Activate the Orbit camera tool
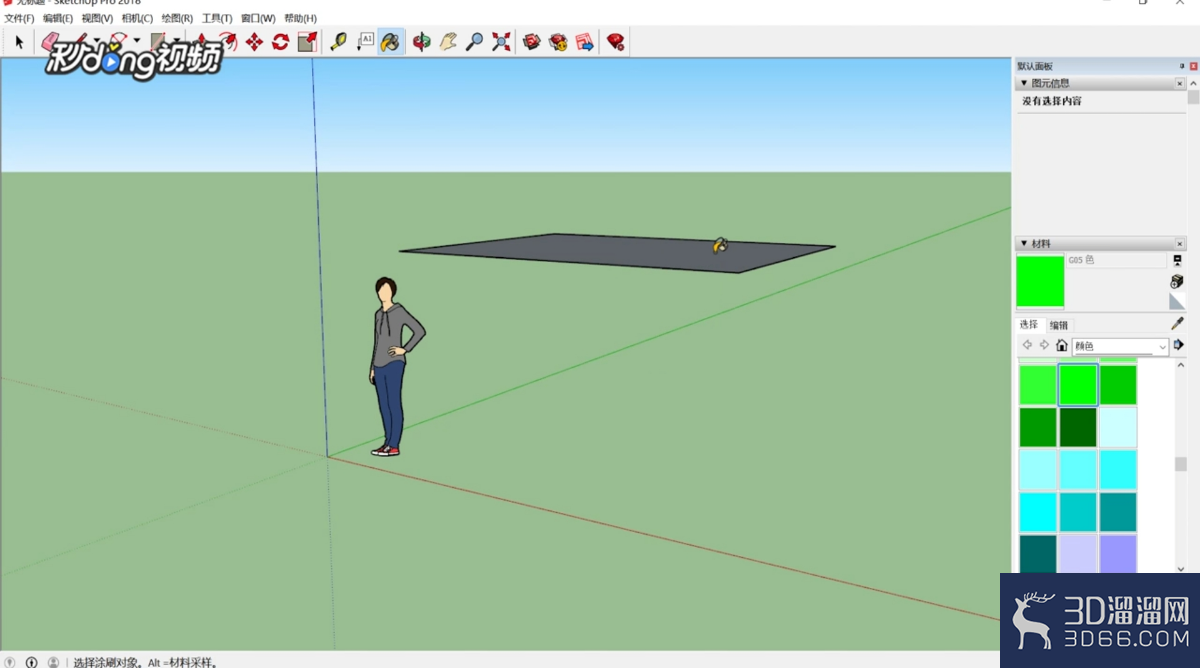 (x=422, y=41)
